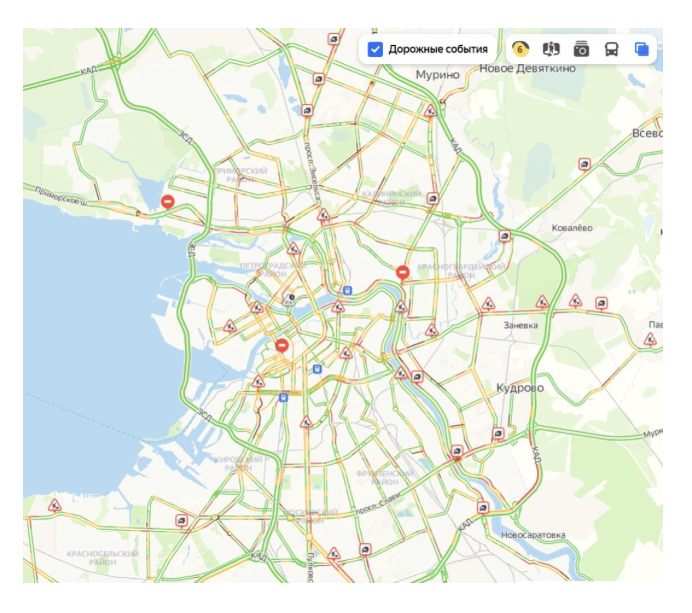The image size is (692, 613).
Task: Open accident icon just below Кудрово label
Action: point(497,434)
